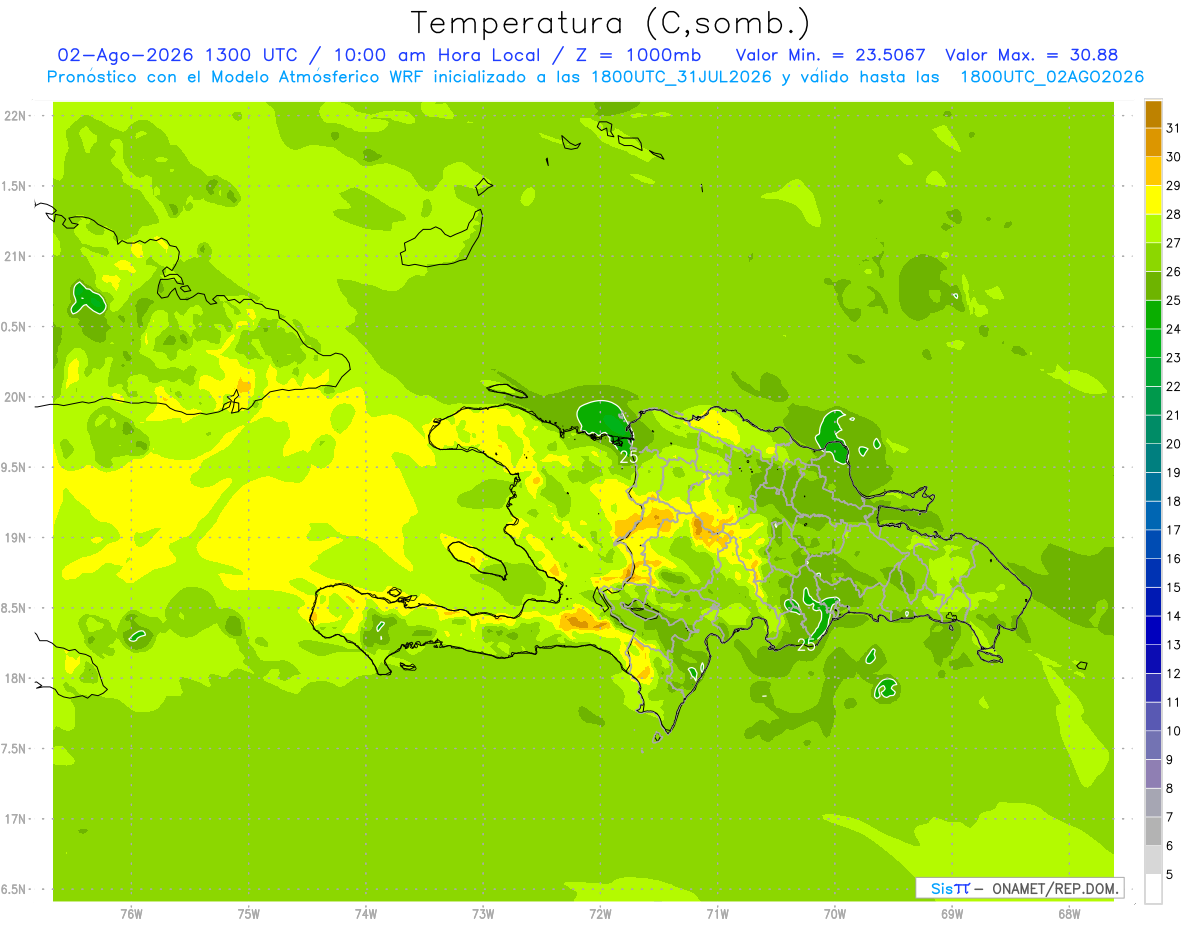Screen dimensions: 1200x927
Task: Click the 69W longitude axis label
Action: pos(952,914)
